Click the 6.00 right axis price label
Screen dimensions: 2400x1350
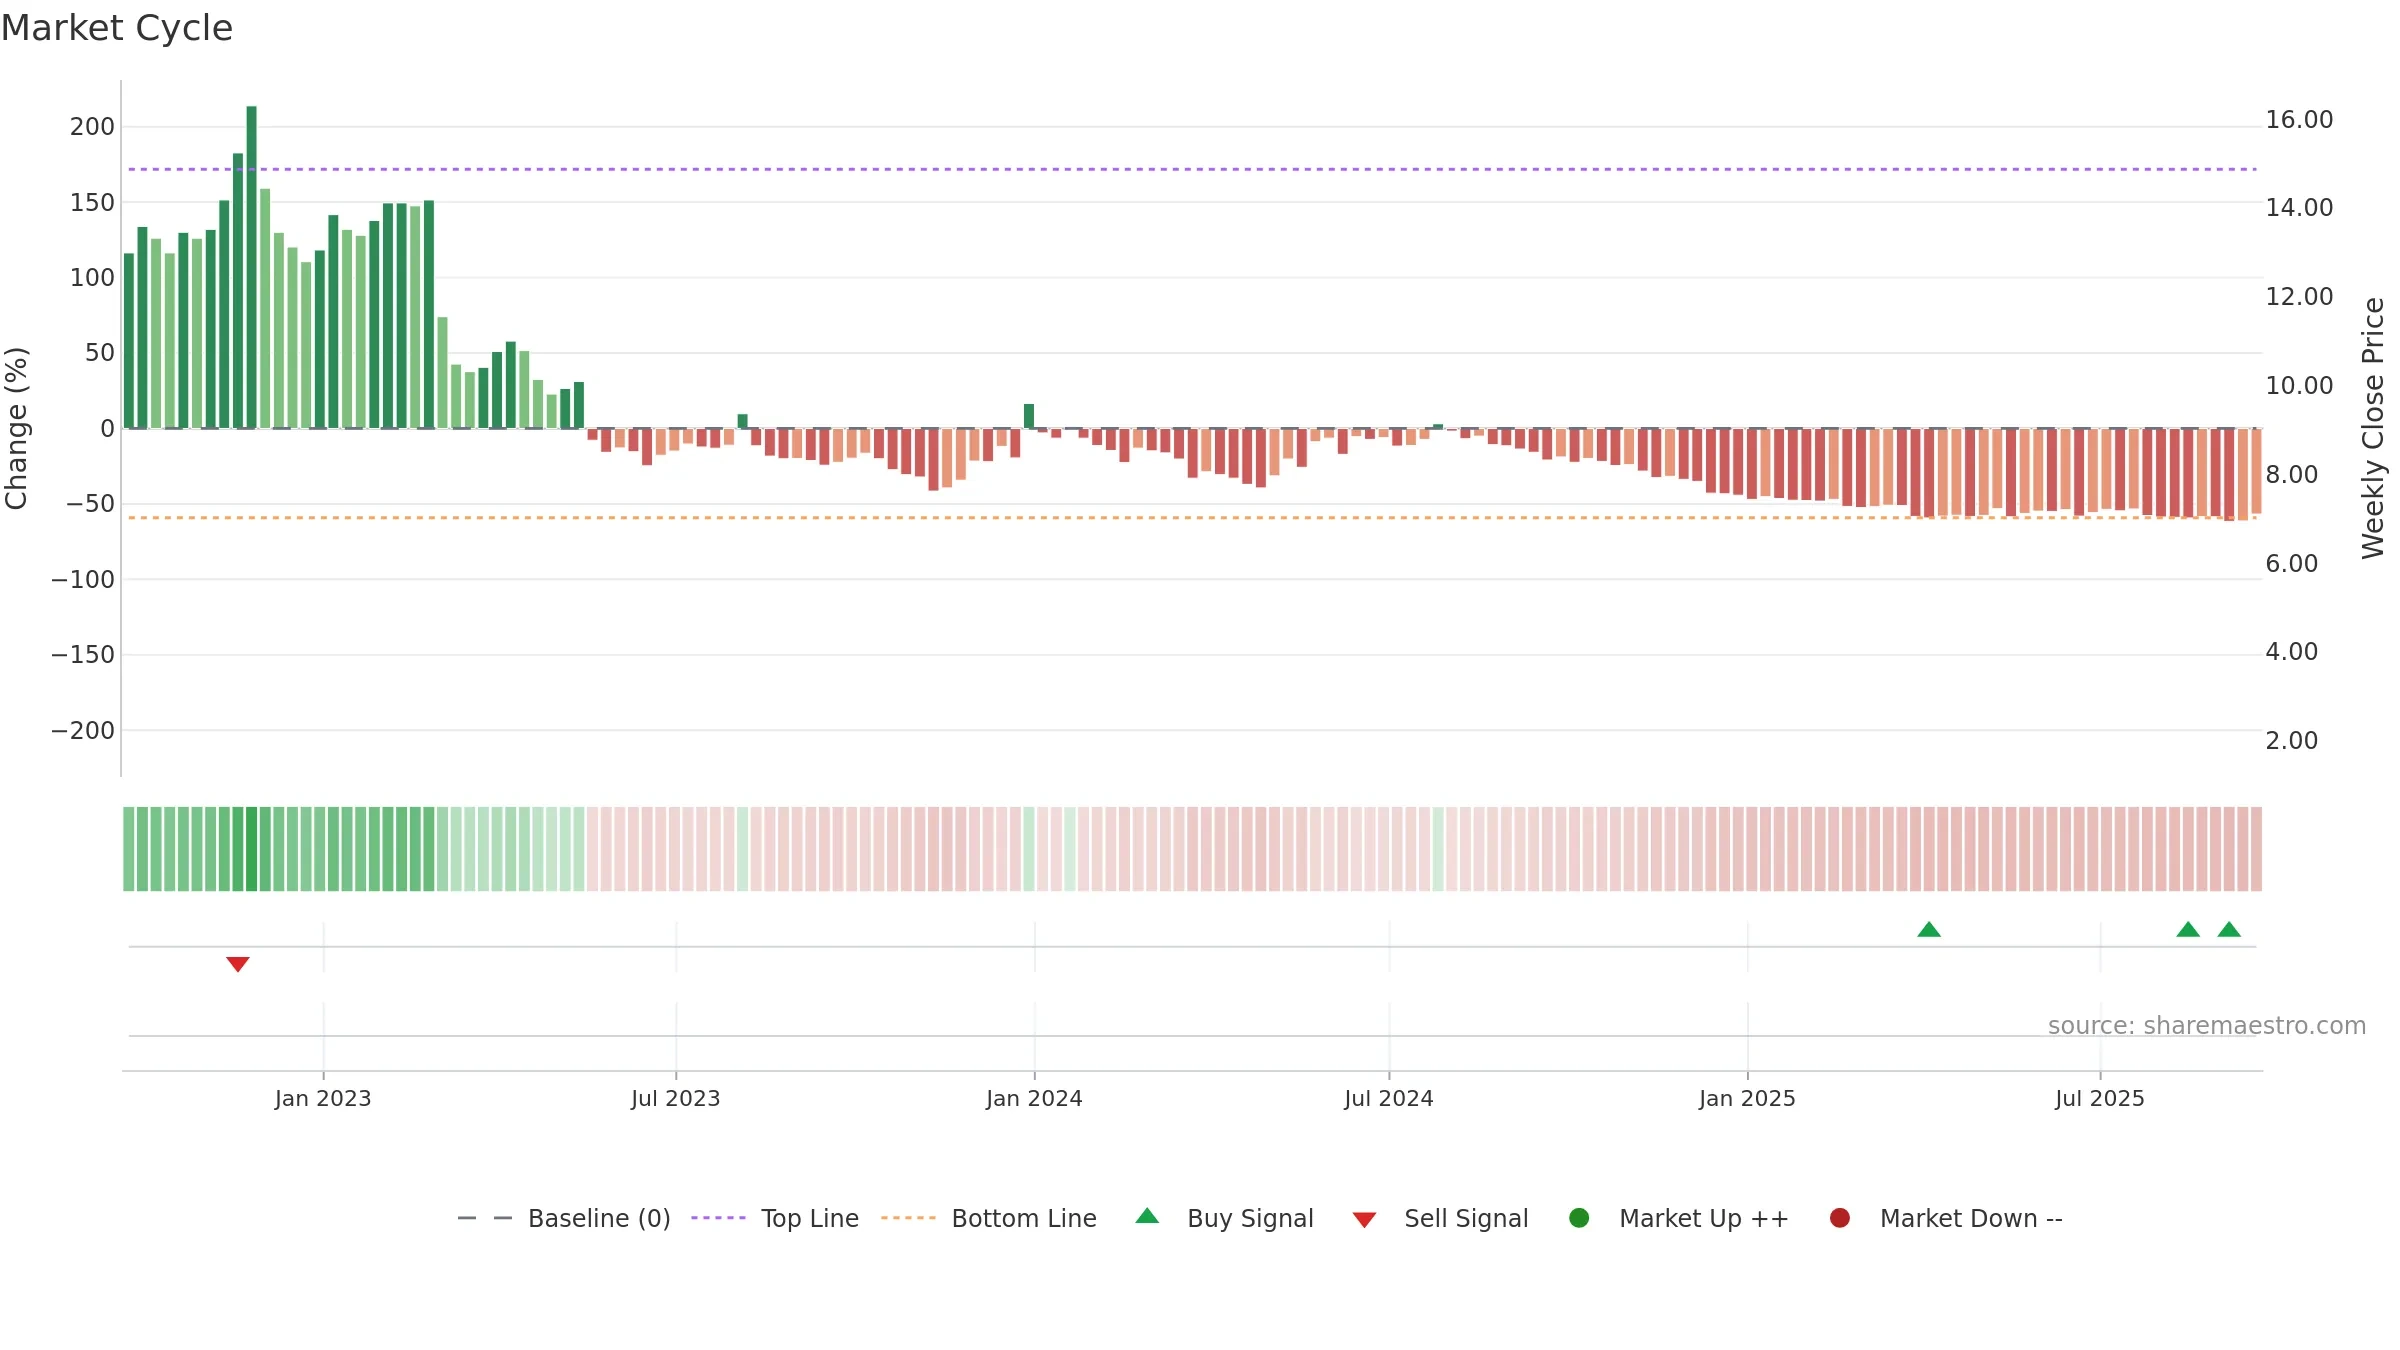(2291, 564)
